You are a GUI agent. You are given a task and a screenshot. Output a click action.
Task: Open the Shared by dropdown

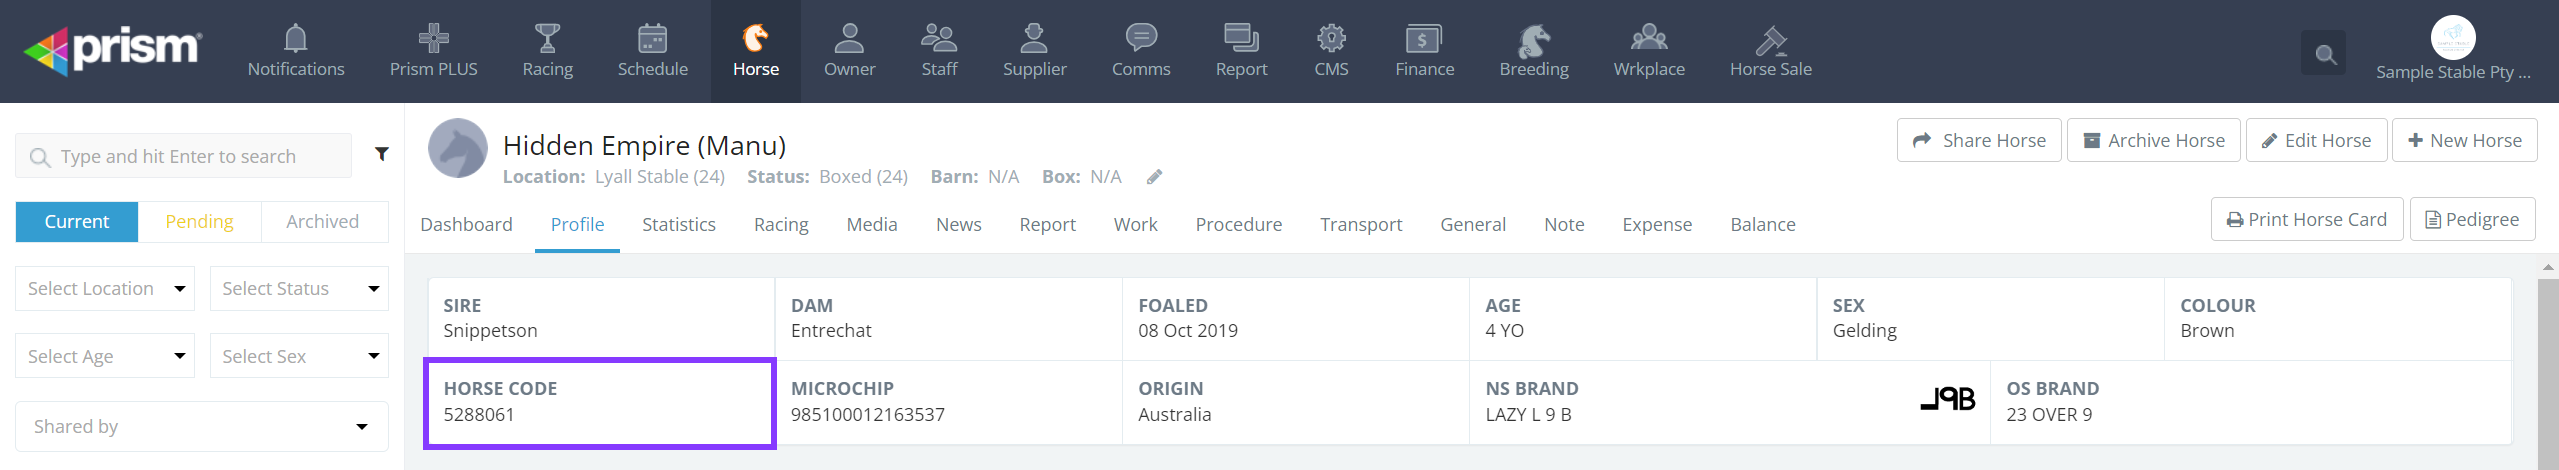(201, 427)
